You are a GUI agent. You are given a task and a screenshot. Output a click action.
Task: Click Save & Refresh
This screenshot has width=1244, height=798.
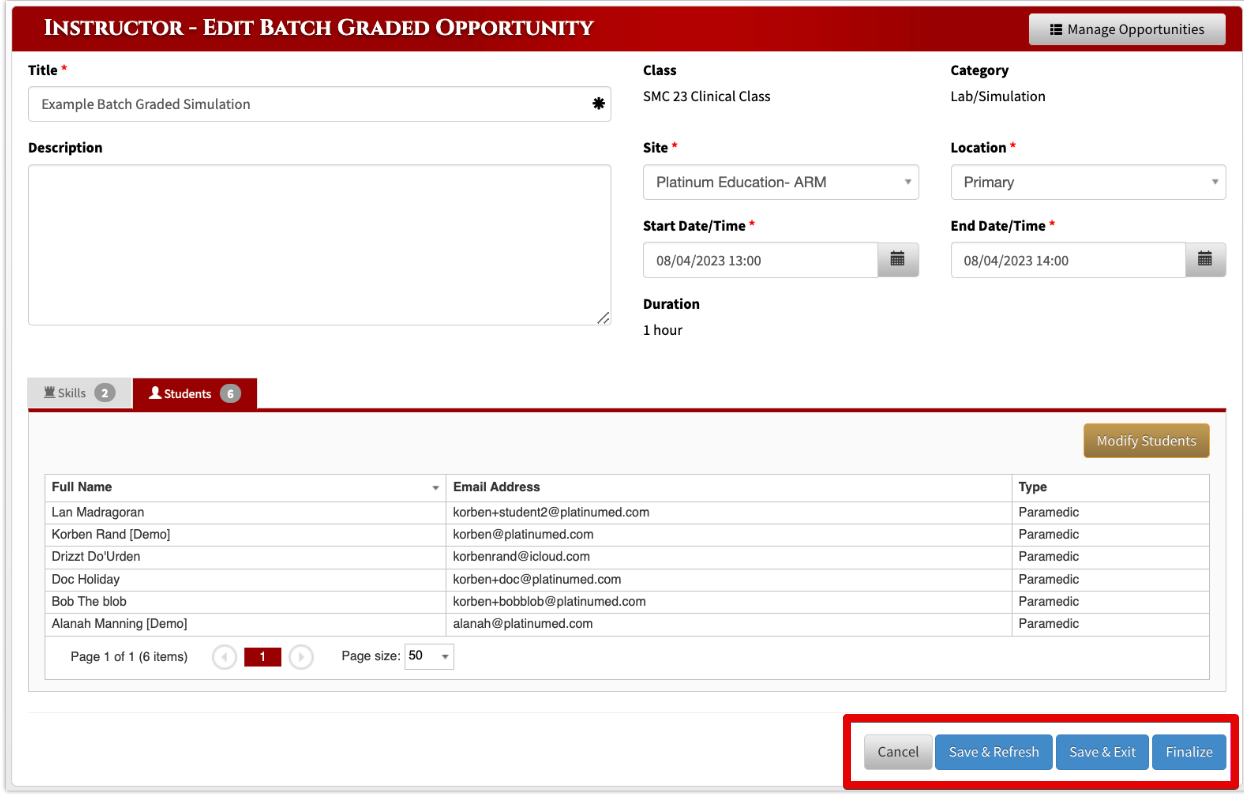point(994,752)
